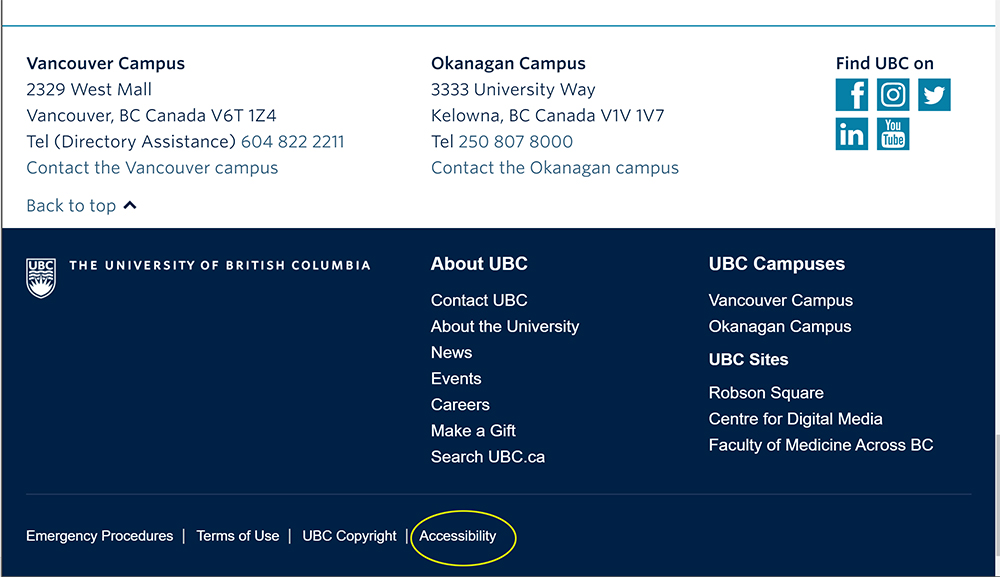
Task: Click the Back to top arrow
Action: click(130, 205)
